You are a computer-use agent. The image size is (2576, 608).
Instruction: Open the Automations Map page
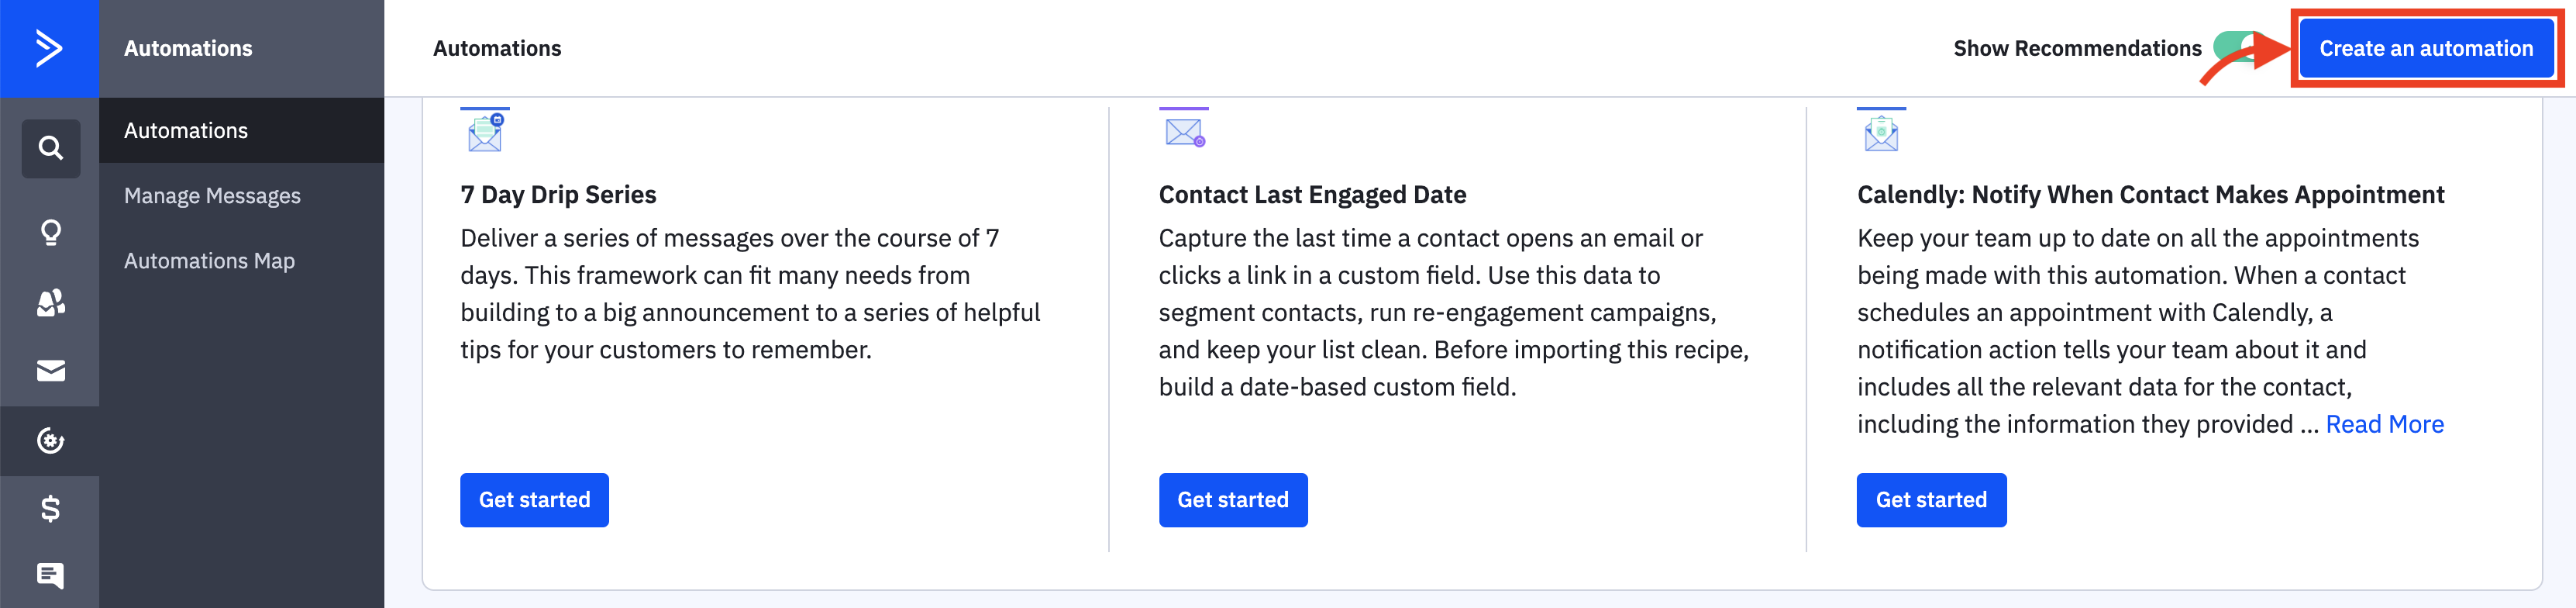[x=209, y=260]
